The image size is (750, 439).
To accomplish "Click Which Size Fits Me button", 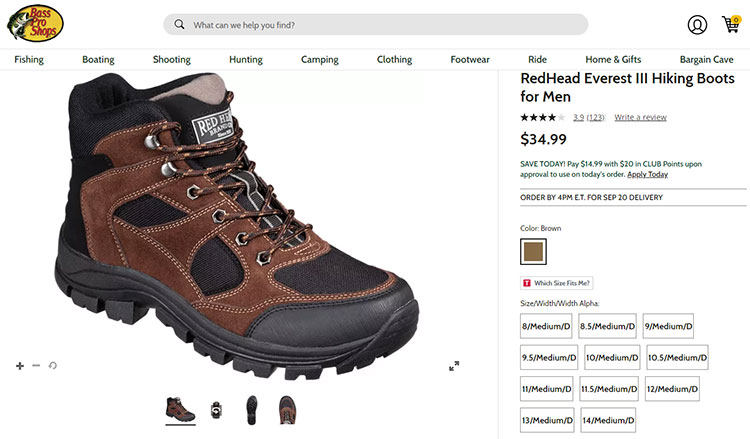I will tap(557, 283).
